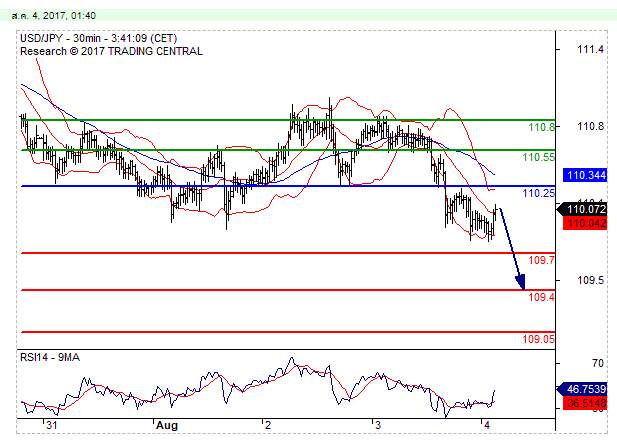This screenshot has height=445, width=617.
Task: Select the red 109.4 support label
Action: pos(542,297)
